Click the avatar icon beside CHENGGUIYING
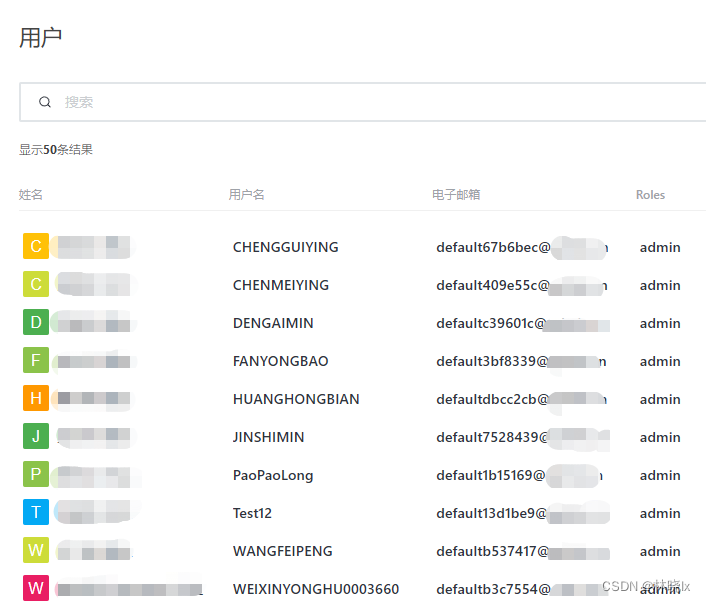This screenshot has height=602, width=706. pos(36,247)
